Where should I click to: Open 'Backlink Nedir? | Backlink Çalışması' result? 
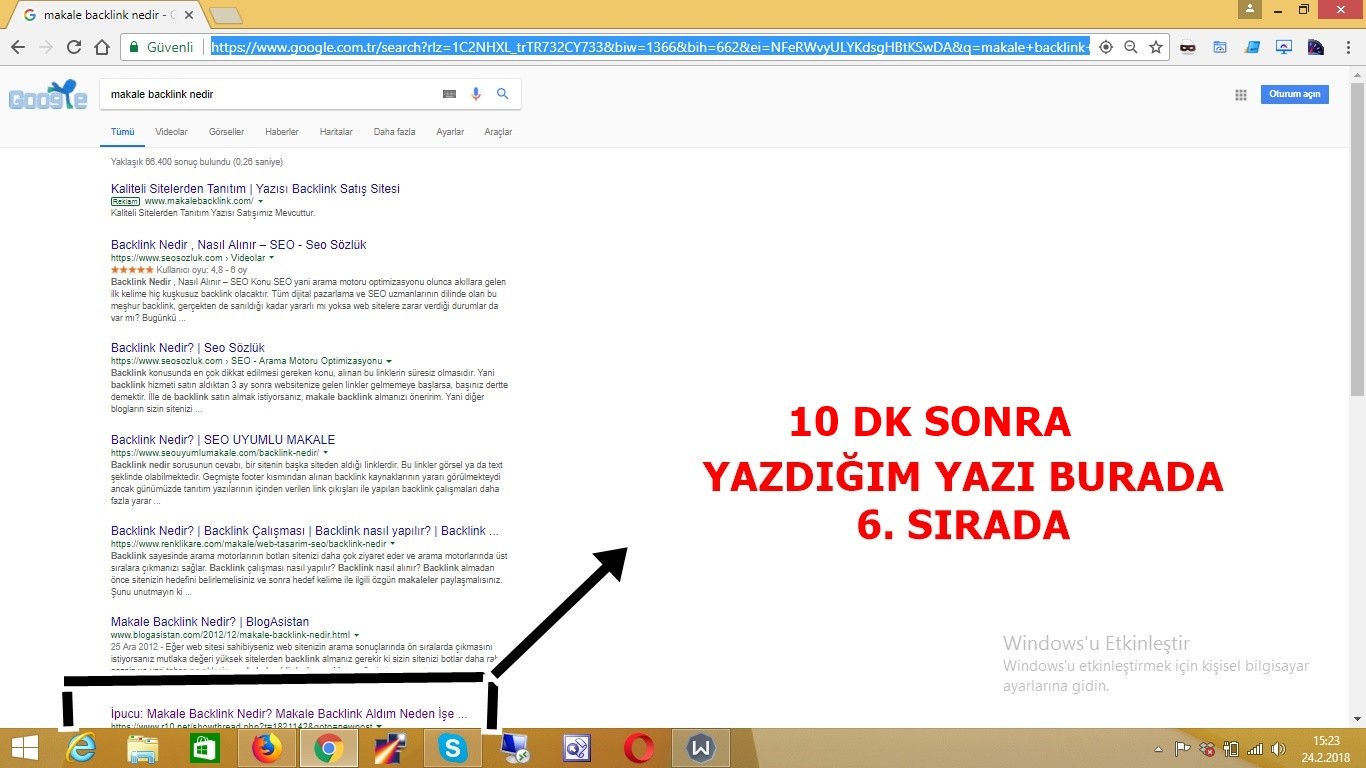[x=305, y=531]
